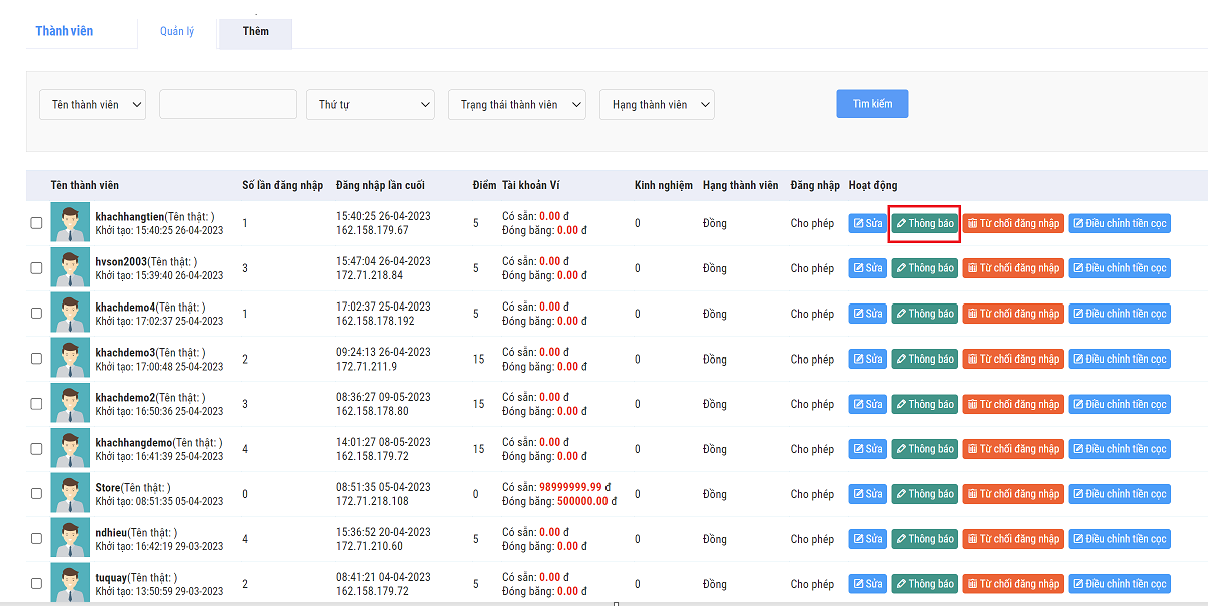This screenshot has height=606, width=1208.
Task: Click the search text input field
Action: (228, 105)
